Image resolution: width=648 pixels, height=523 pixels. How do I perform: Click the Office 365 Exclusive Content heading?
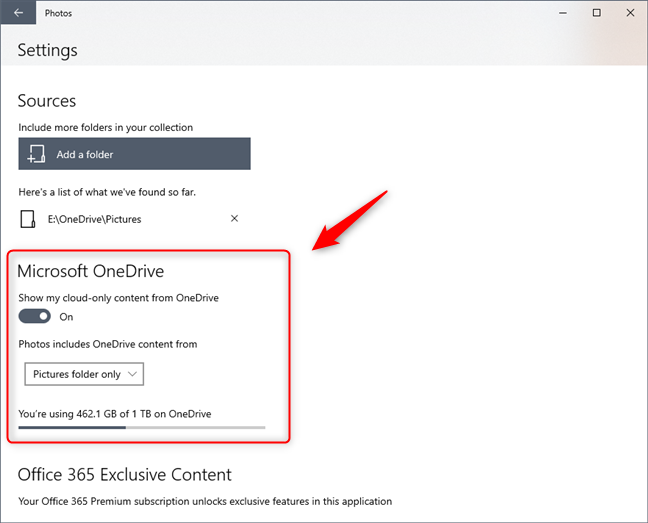[125, 475]
